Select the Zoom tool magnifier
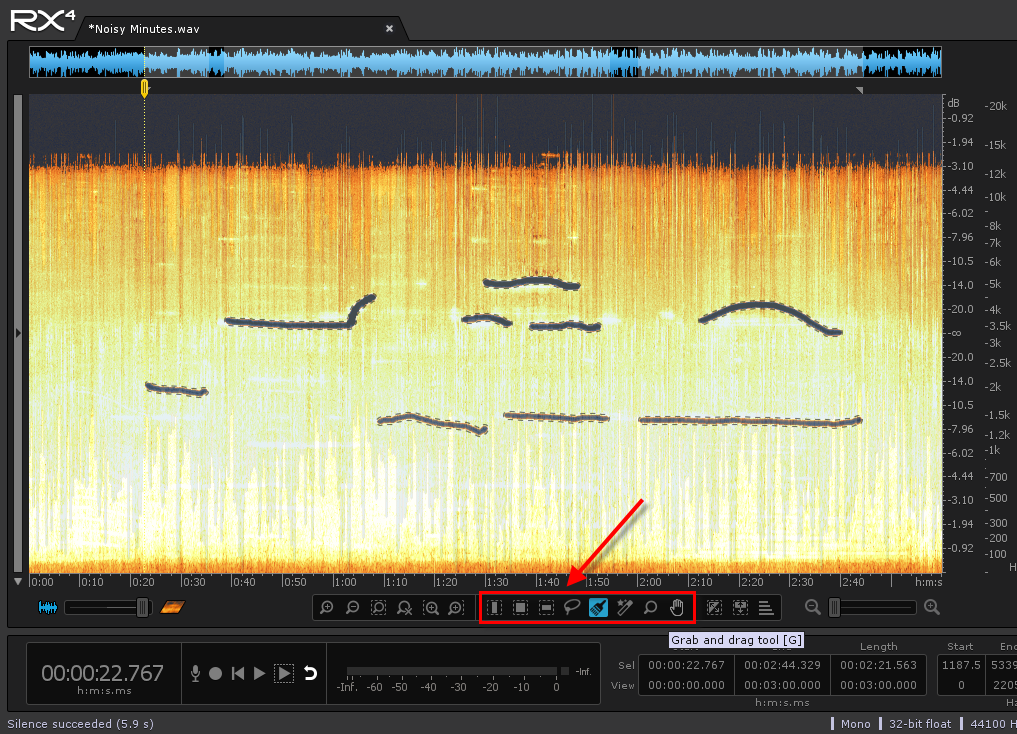Viewport: 1017px width, 734px height. [x=650, y=608]
